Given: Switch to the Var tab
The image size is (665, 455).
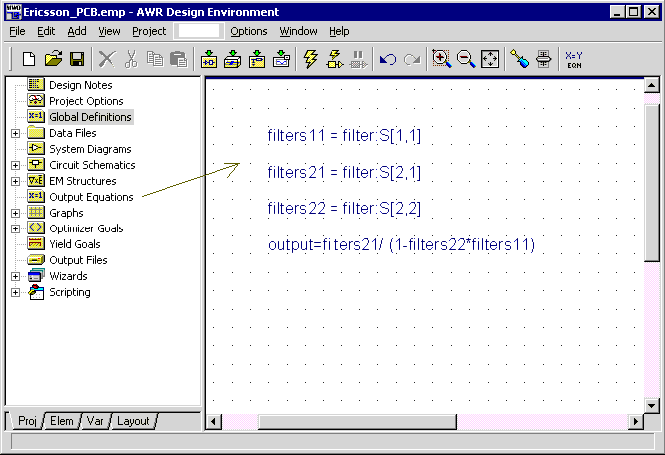Looking at the screenshot, I should [x=95, y=421].
